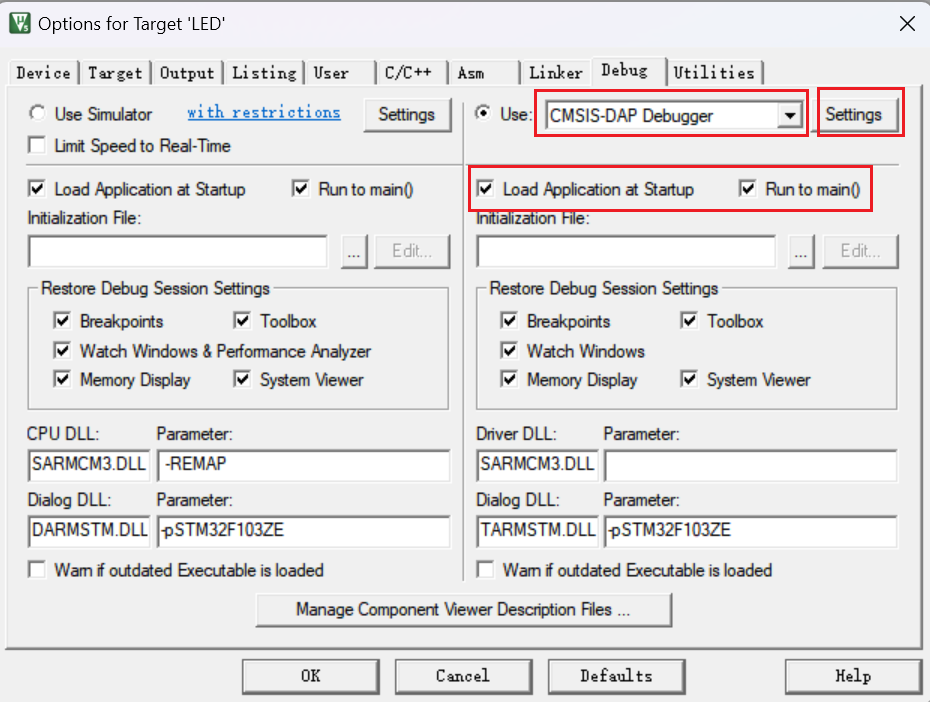Toggle simulator System Viewer checkbox
Screen dimensions: 930x702
(242, 379)
